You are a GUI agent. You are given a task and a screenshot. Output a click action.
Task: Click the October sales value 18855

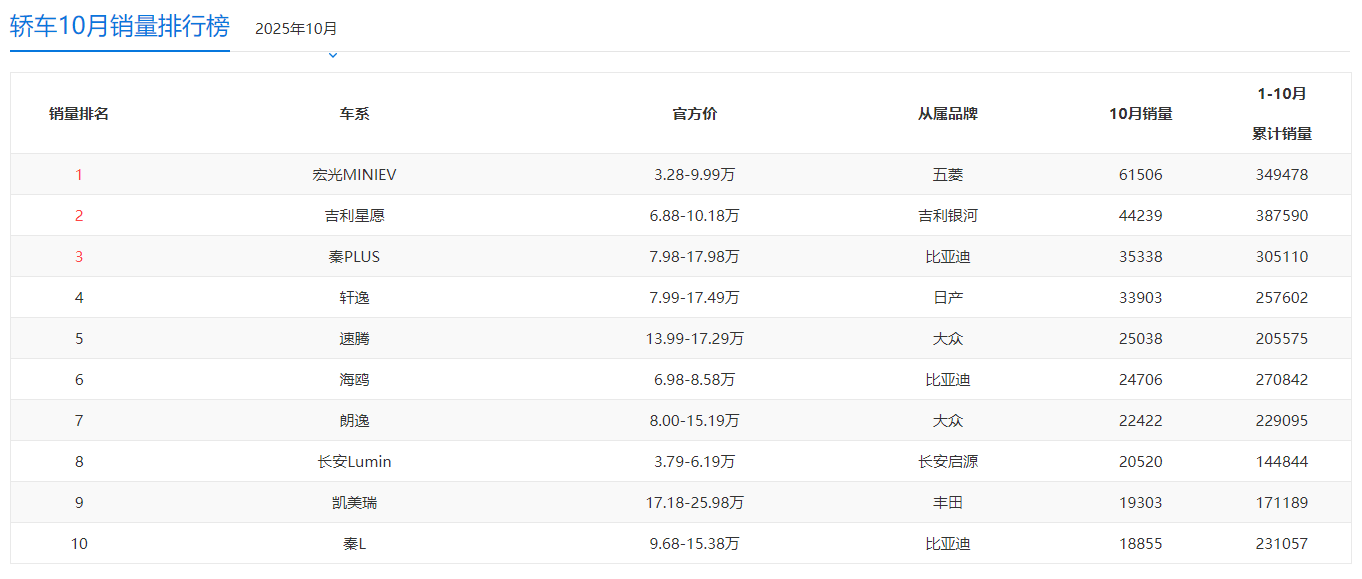(x=1141, y=544)
